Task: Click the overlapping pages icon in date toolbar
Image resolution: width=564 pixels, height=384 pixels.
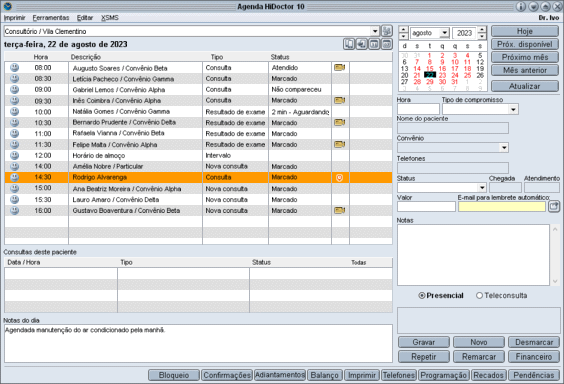Action: (x=349, y=44)
